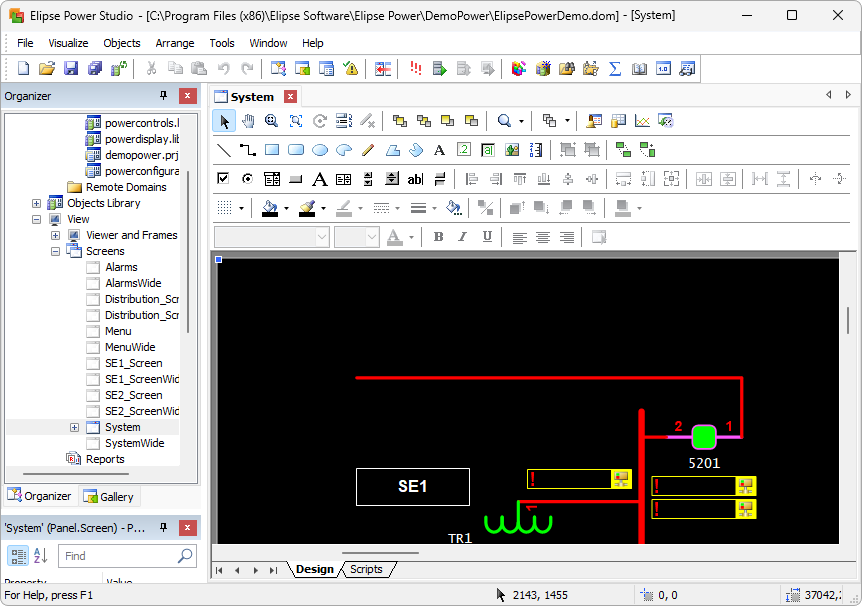
Task: Open the SE1_Screen item in tree
Action: coord(133,363)
